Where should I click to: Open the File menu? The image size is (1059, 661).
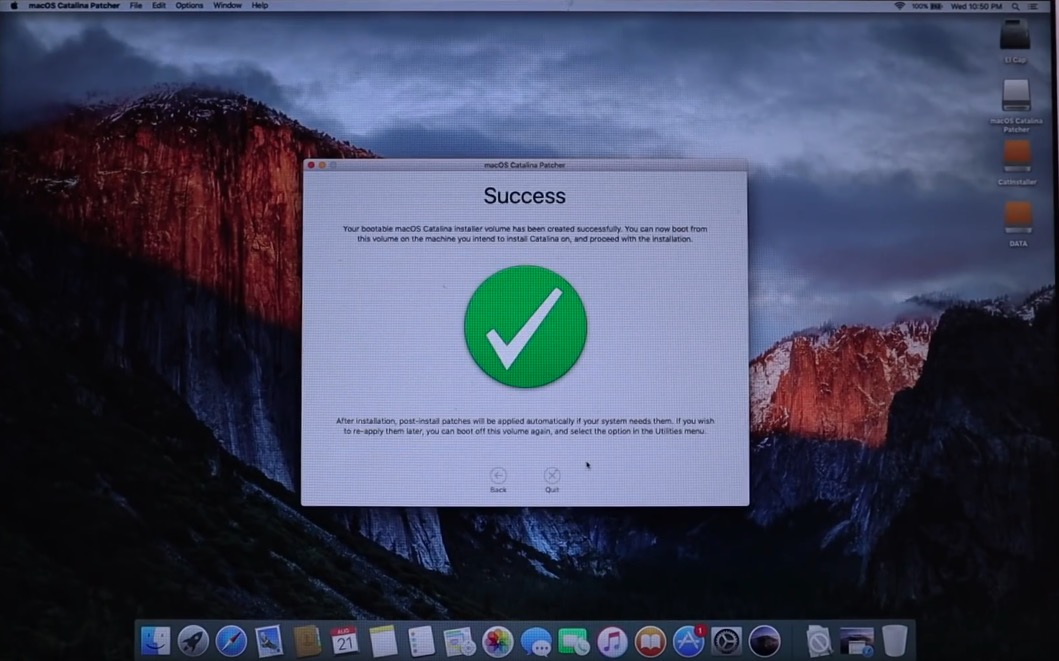(136, 5)
